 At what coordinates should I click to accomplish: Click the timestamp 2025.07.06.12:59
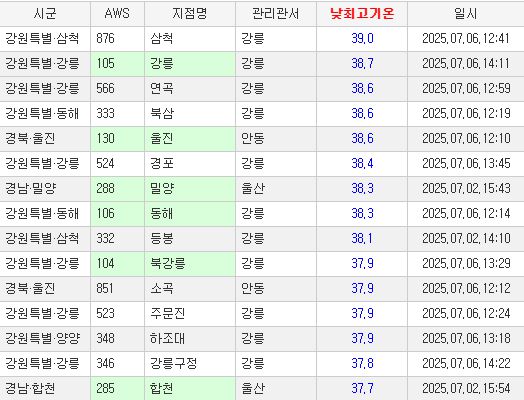click(x=466, y=89)
